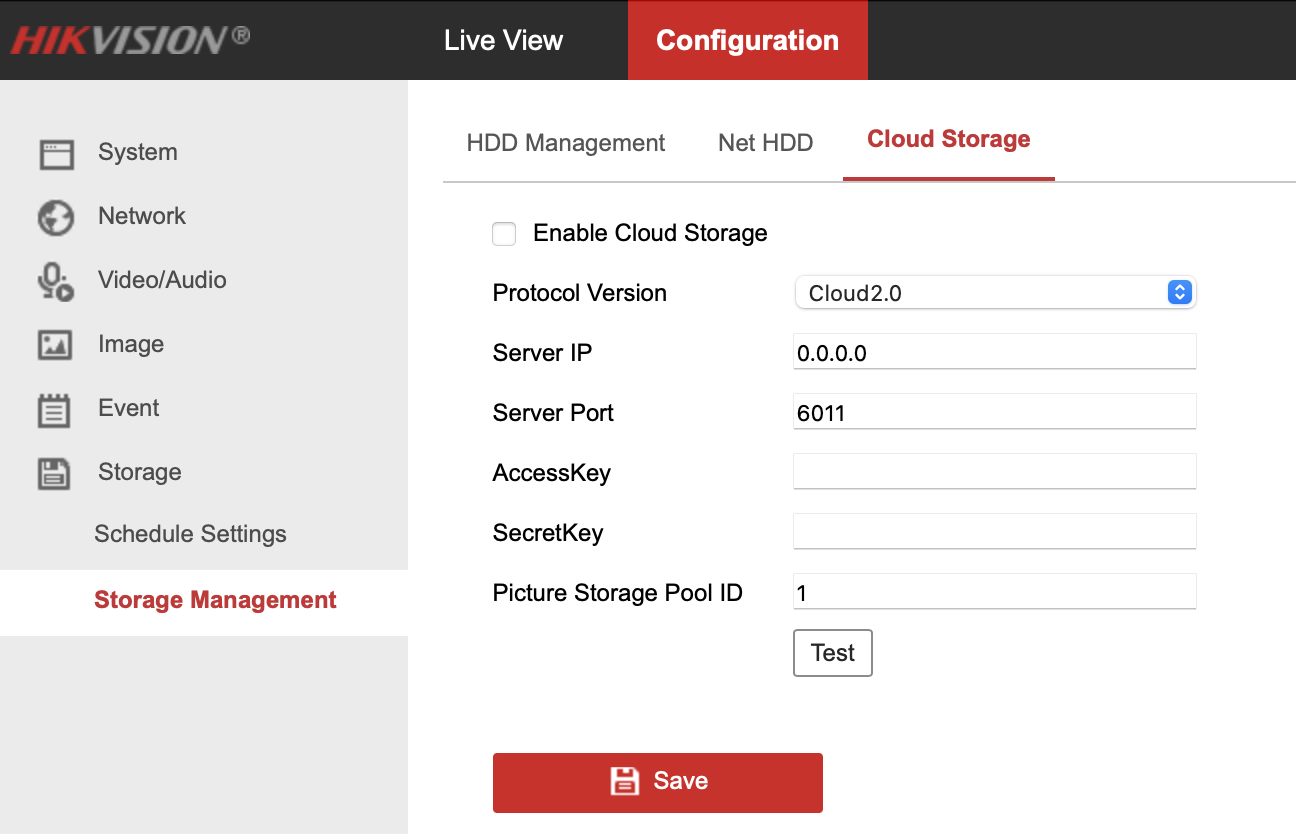1296x834 pixels.
Task: Open the Protocol Version dropdown
Action: 994,293
